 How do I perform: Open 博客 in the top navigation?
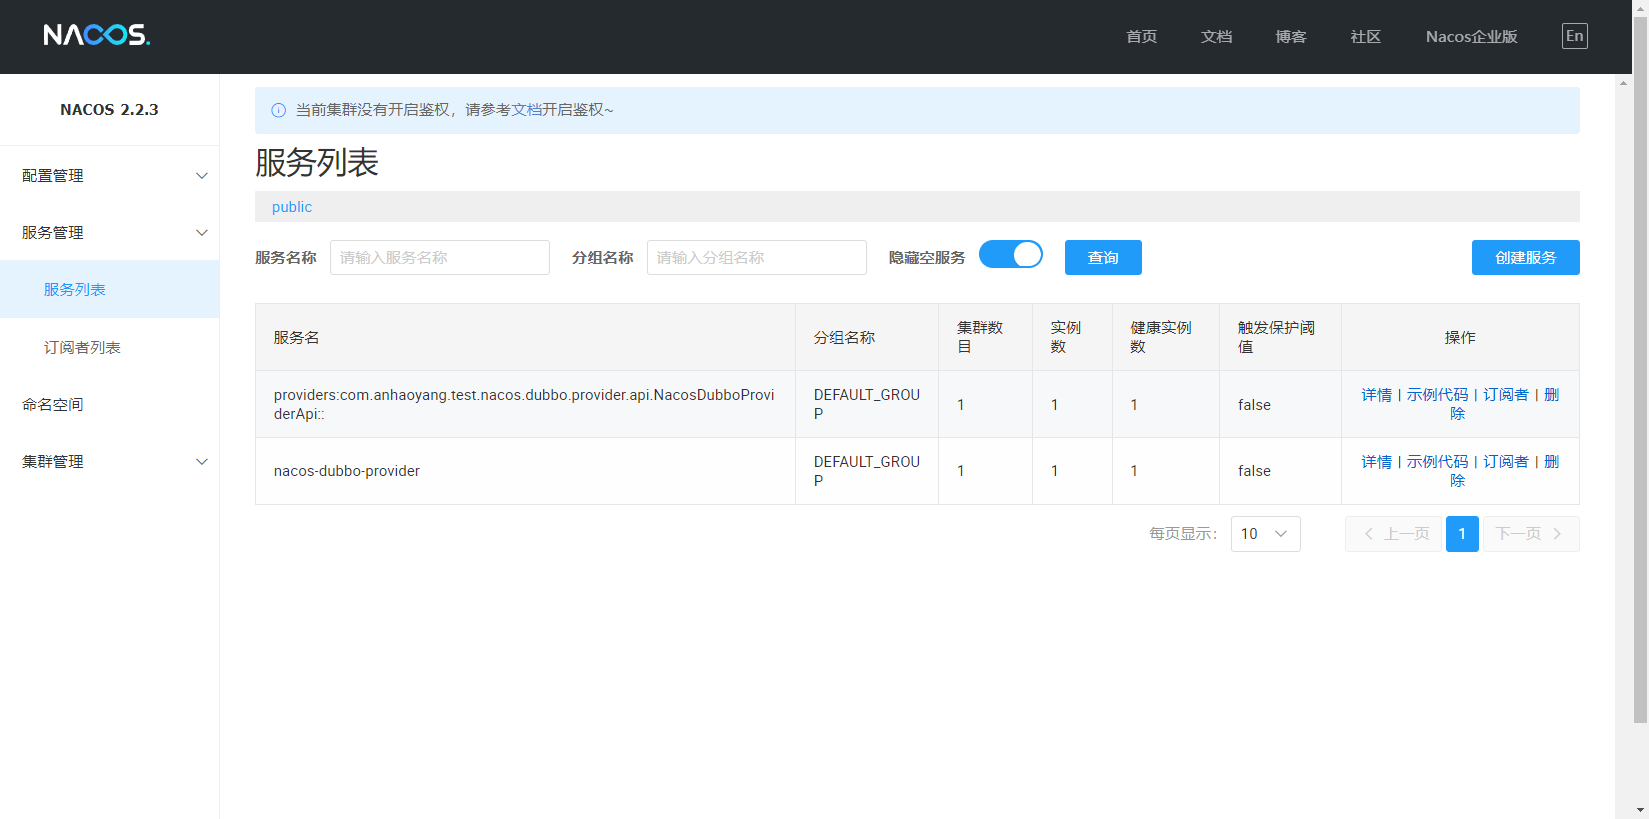1291,37
